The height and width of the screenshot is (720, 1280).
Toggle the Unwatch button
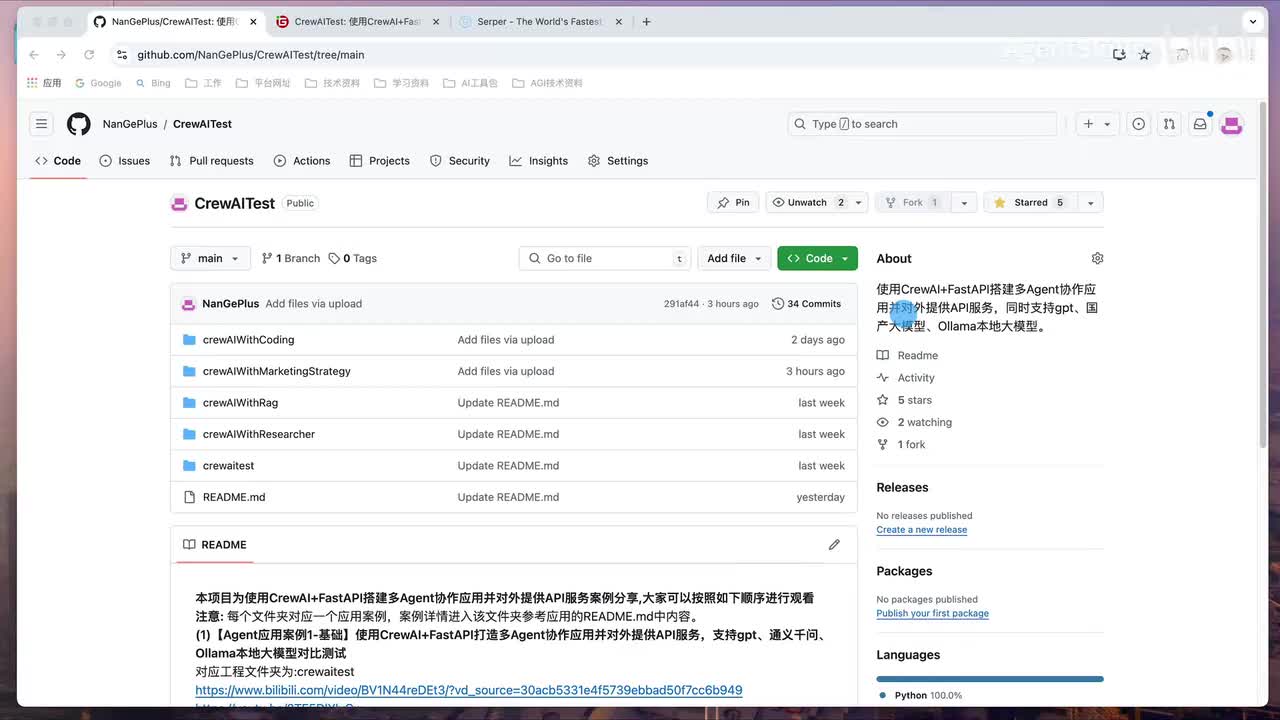pyautogui.click(x=806, y=202)
